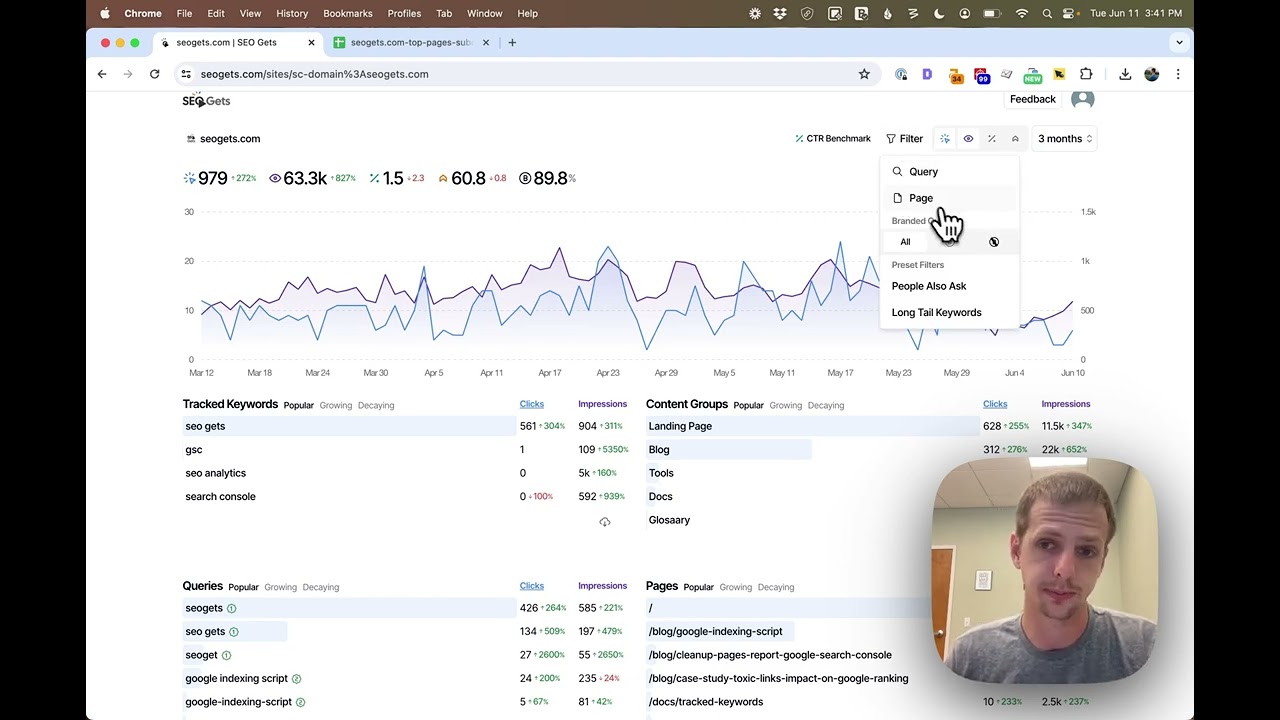Viewport: 1280px width, 720px height.
Task: Click the Wi-Fi icon in the menu bar
Action: tap(1021, 14)
